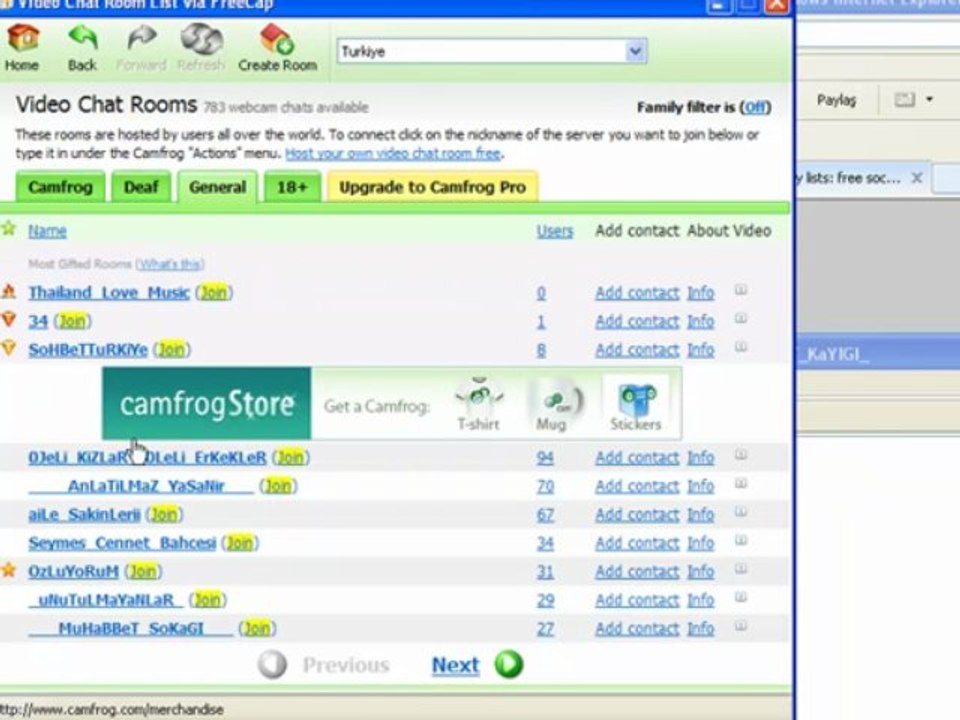Choose the Stickers item in store banner

(636, 404)
